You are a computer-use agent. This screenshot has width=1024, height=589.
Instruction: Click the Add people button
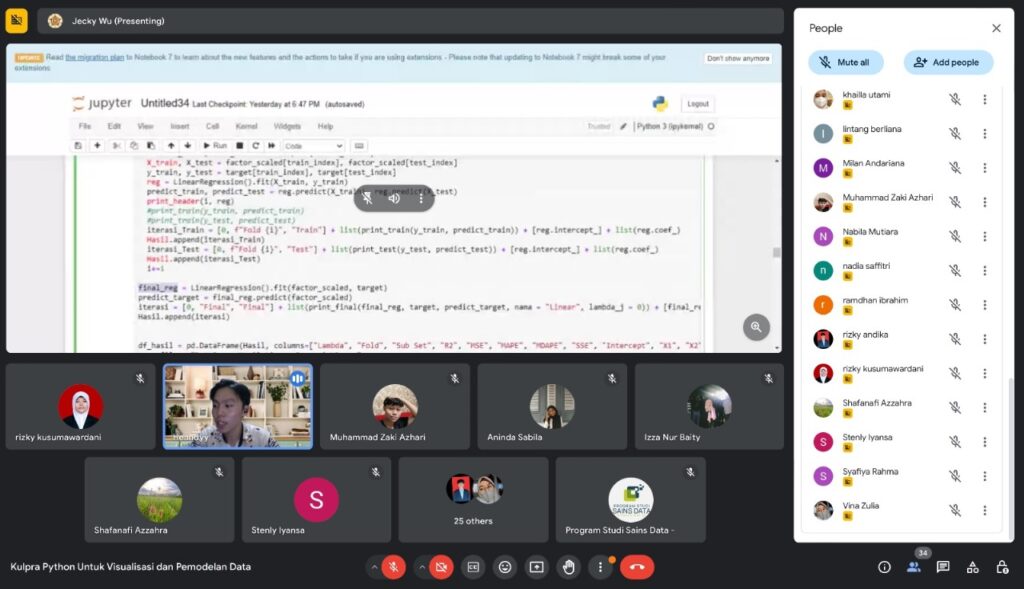tap(947, 62)
